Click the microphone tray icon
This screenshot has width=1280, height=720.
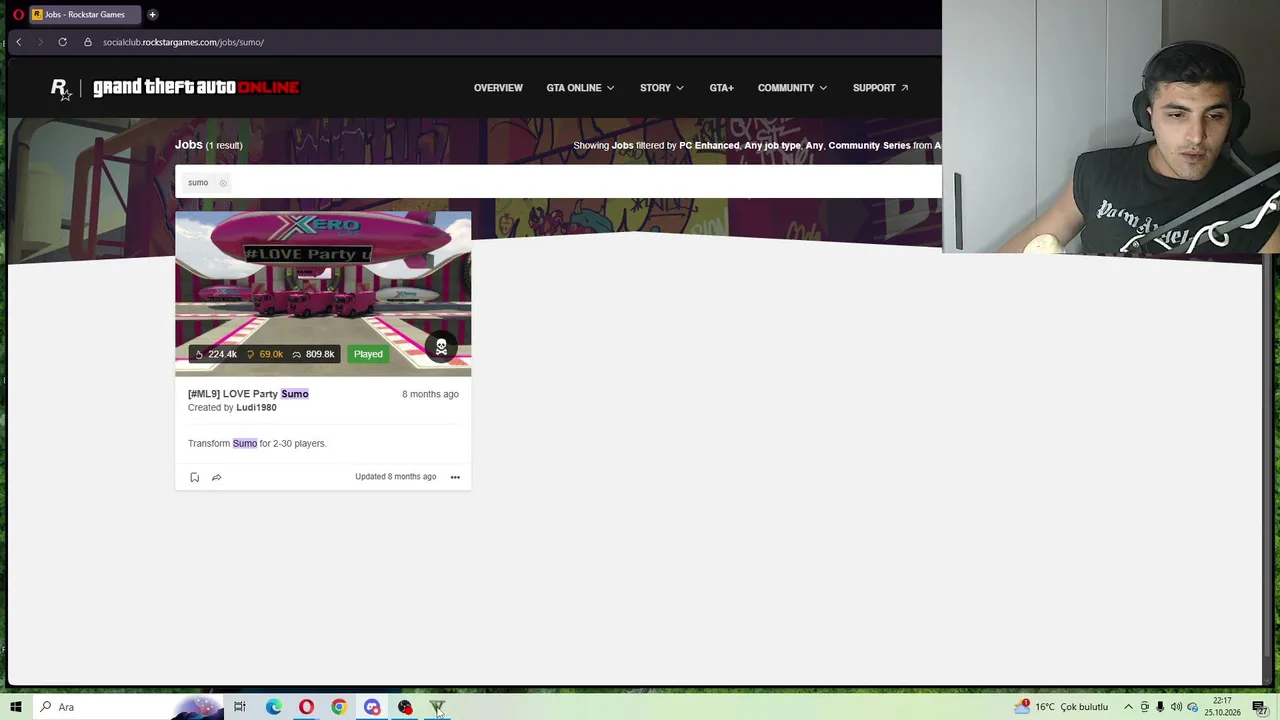(1160, 707)
